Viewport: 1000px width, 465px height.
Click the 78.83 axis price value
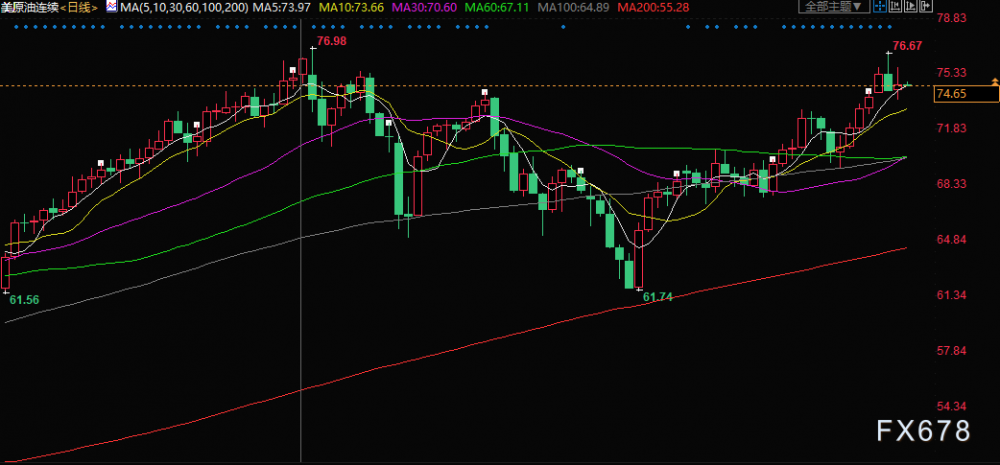pyautogui.click(x=950, y=17)
